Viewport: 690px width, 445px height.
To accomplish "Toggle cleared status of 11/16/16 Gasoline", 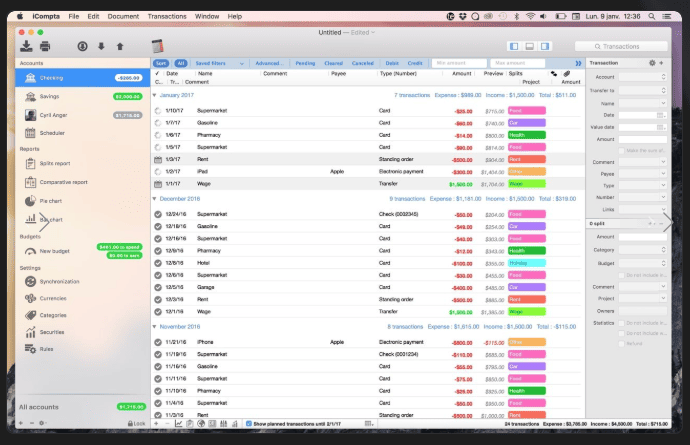I will tap(158, 367).
